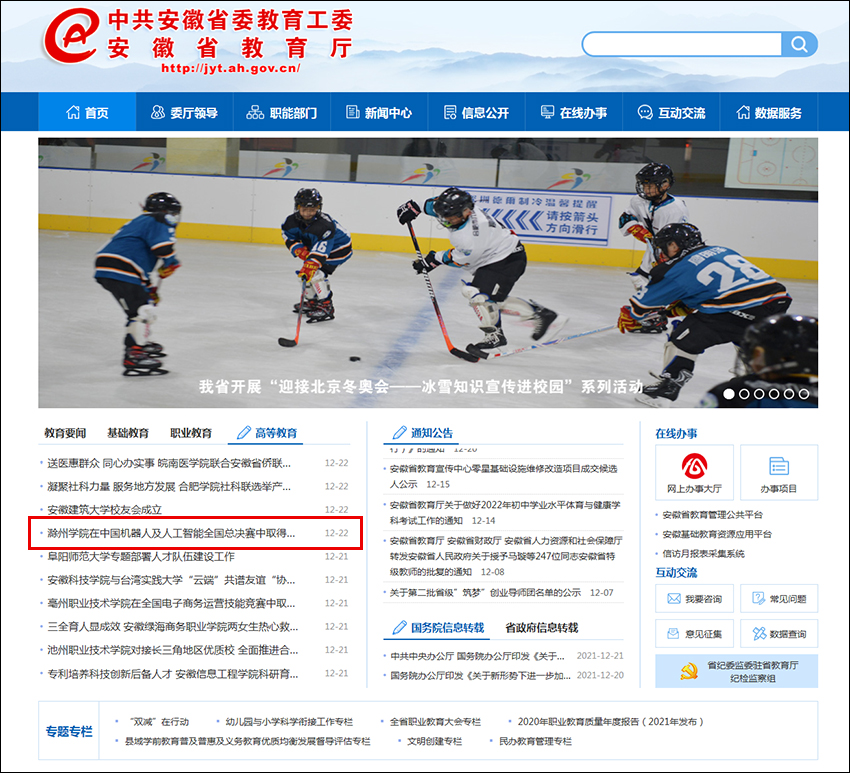Click the 数据查询 icon button

[x=779, y=634]
